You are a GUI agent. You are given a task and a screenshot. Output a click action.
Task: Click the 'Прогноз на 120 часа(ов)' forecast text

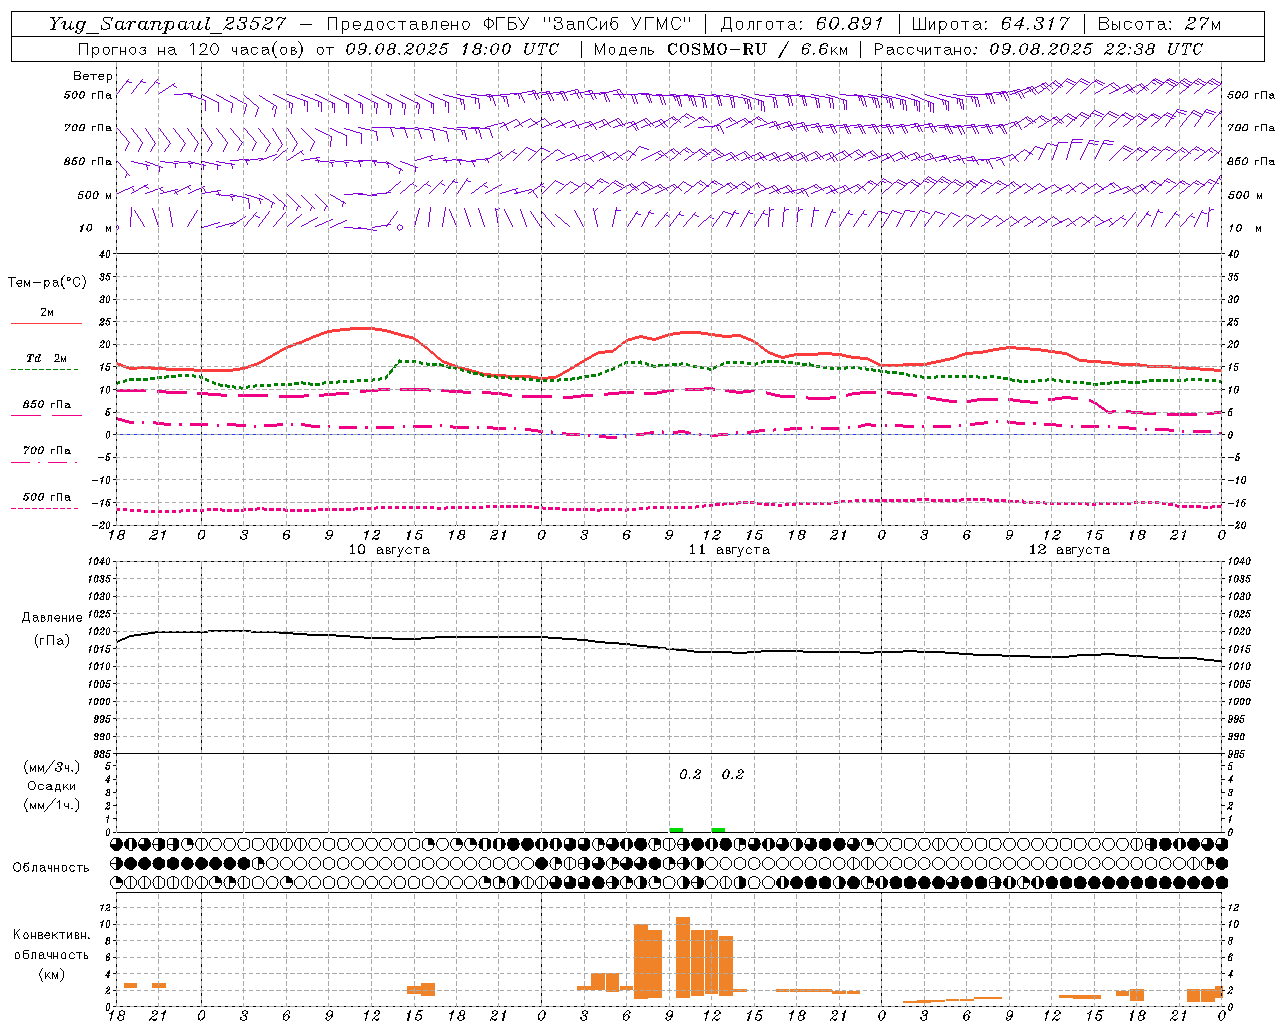click(x=190, y=49)
